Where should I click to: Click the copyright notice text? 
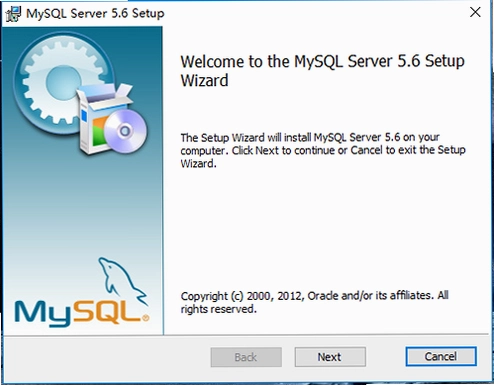coord(314,302)
